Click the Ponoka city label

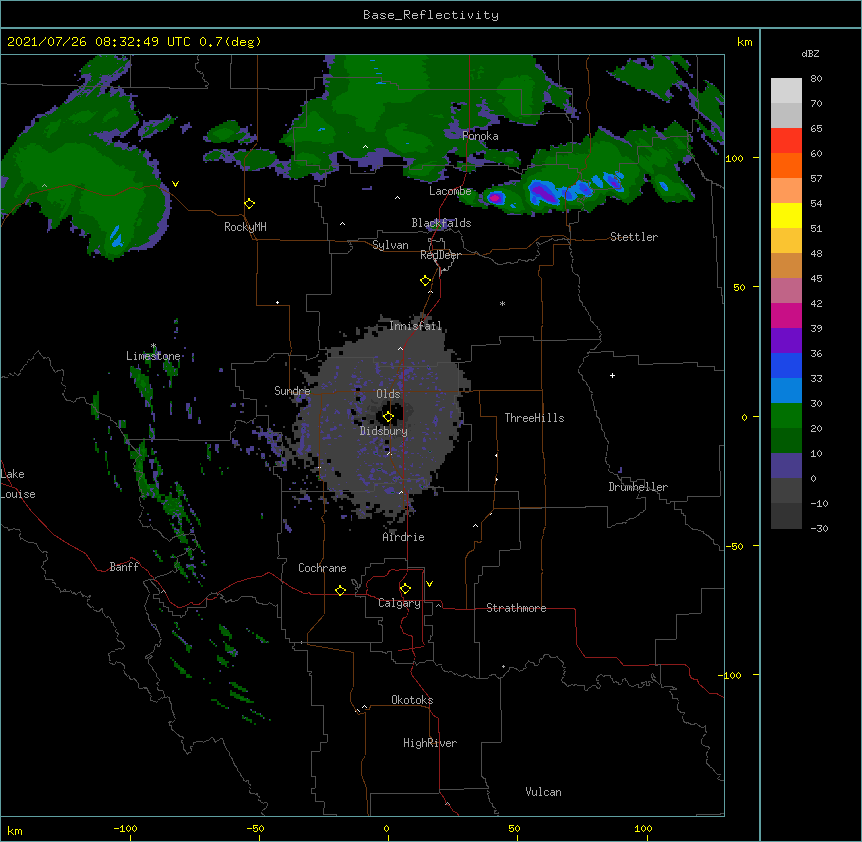(x=480, y=136)
